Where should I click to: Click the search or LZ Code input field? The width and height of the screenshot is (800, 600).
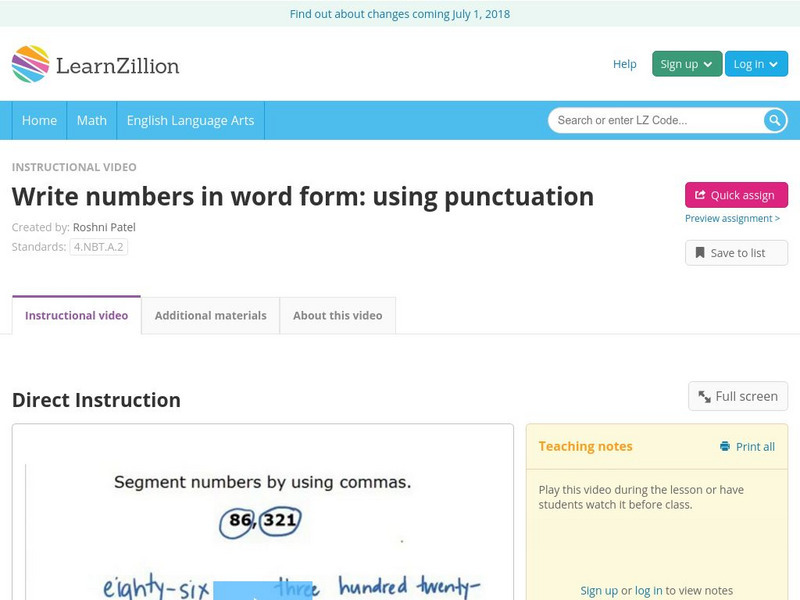(650, 120)
